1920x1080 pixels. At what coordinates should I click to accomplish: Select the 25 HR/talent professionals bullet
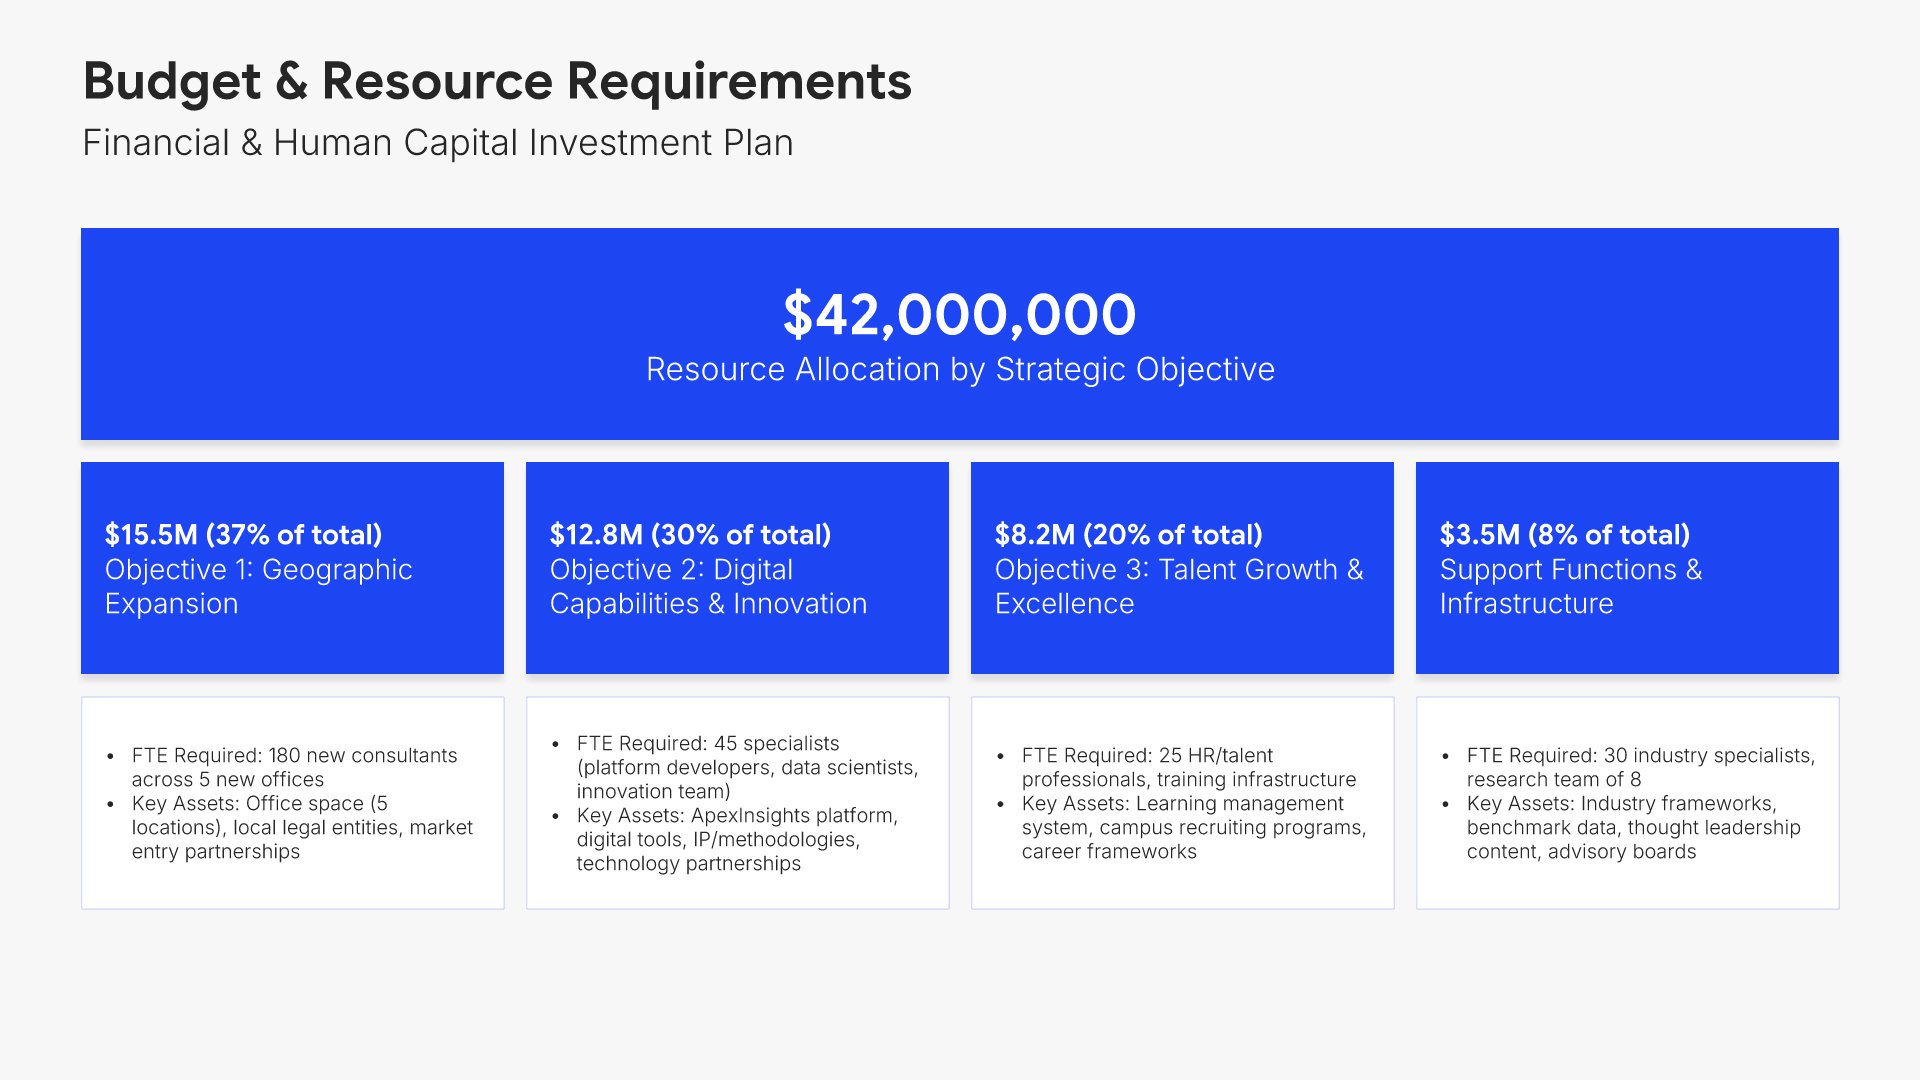pyautogui.click(x=1188, y=767)
